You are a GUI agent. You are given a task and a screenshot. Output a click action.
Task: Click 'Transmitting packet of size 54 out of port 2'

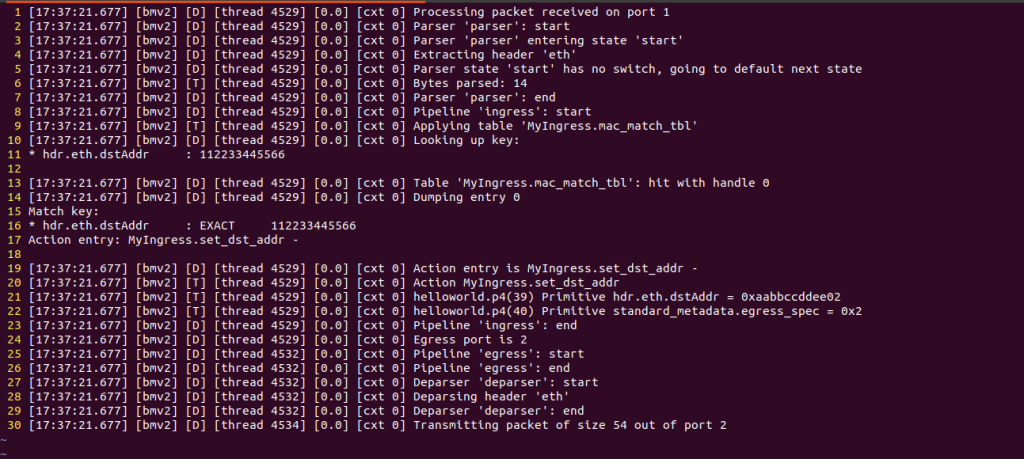pyautogui.click(x=570, y=426)
